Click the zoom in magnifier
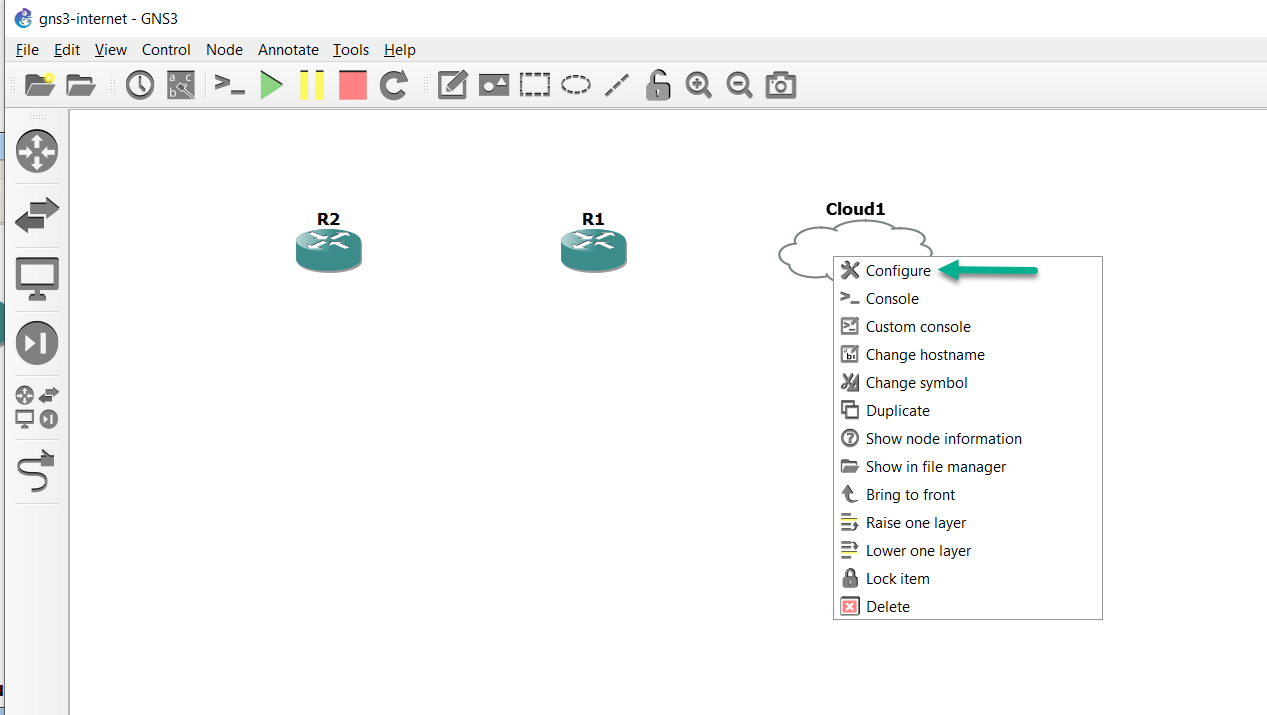 coord(699,85)
